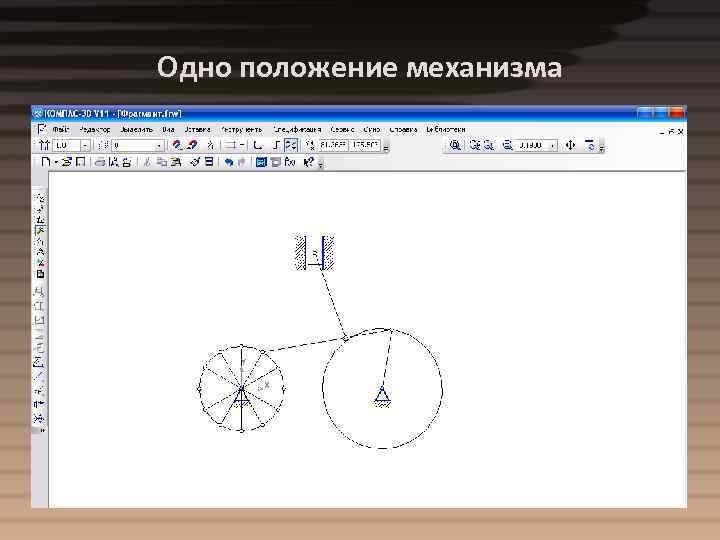
Task: Open the Инструменты menu
Action: (241, 129)
